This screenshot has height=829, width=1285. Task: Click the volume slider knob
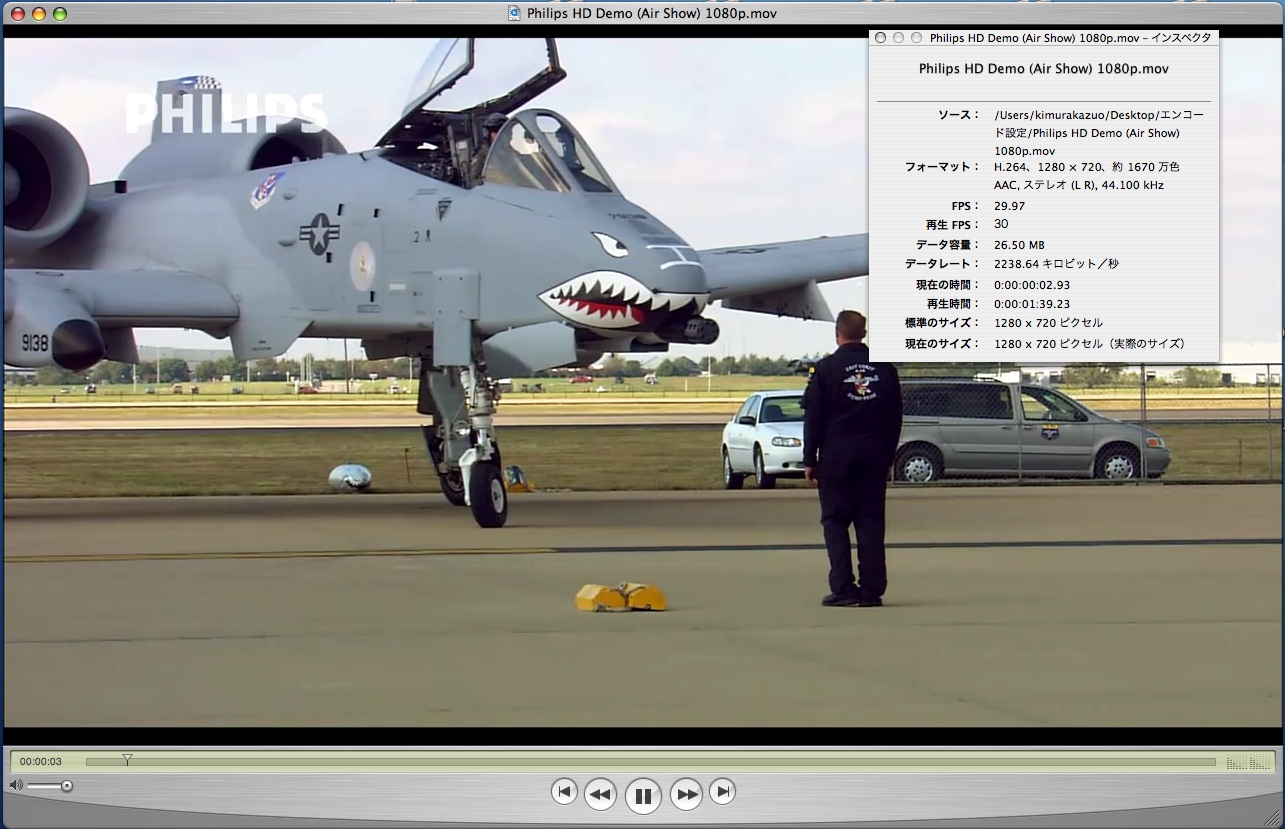(x=67, y=786)
